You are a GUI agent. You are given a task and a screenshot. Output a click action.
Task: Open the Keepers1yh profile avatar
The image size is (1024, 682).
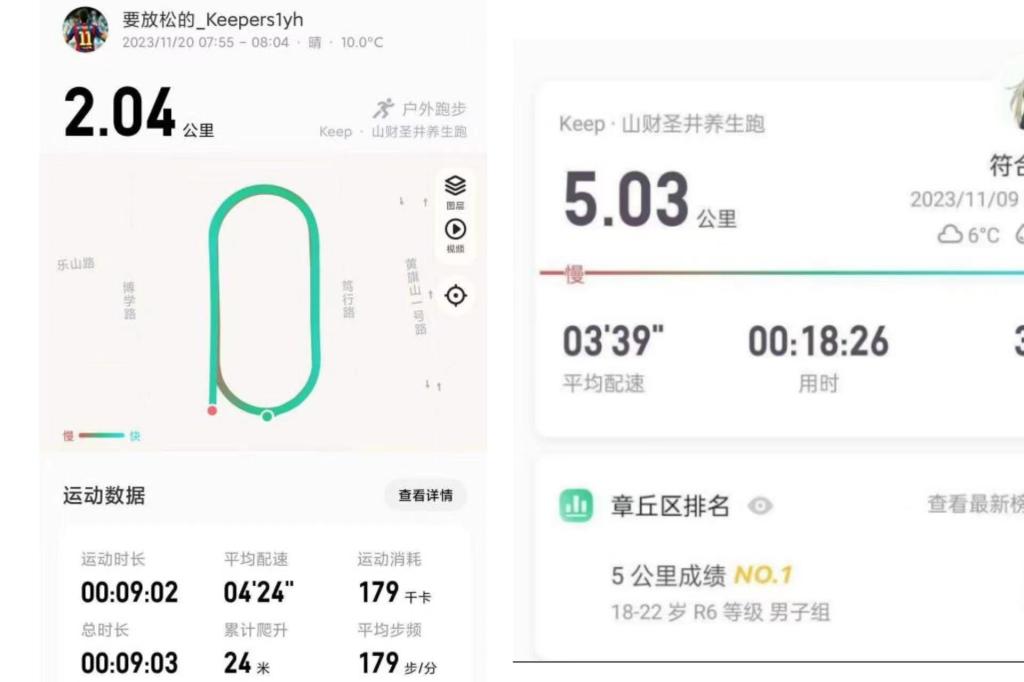tap(86, 29)
